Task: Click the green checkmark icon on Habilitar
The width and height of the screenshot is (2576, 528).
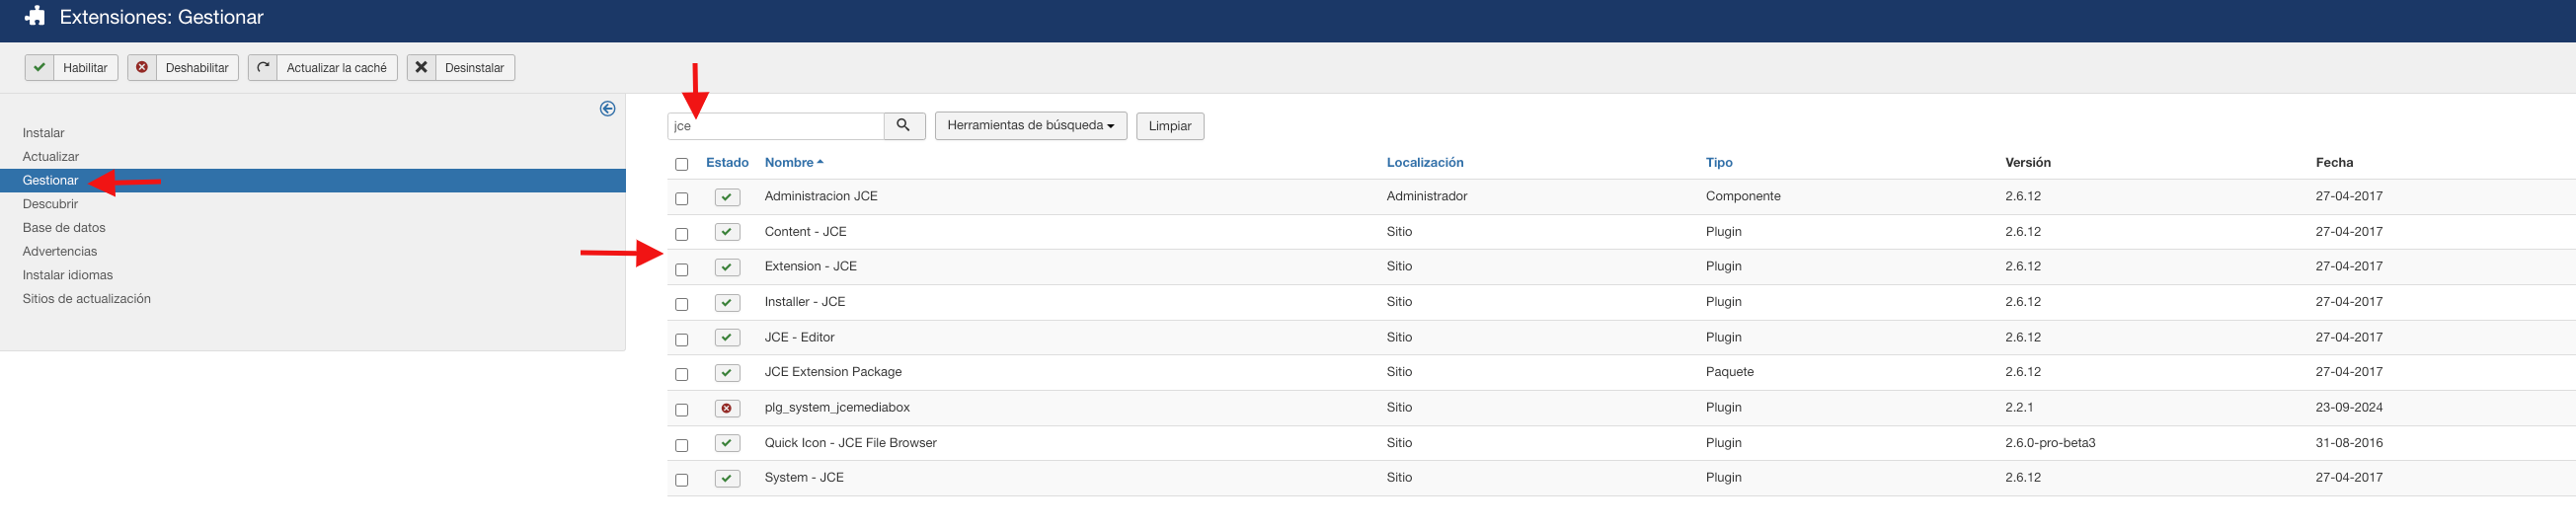Action: coord(39,67)
